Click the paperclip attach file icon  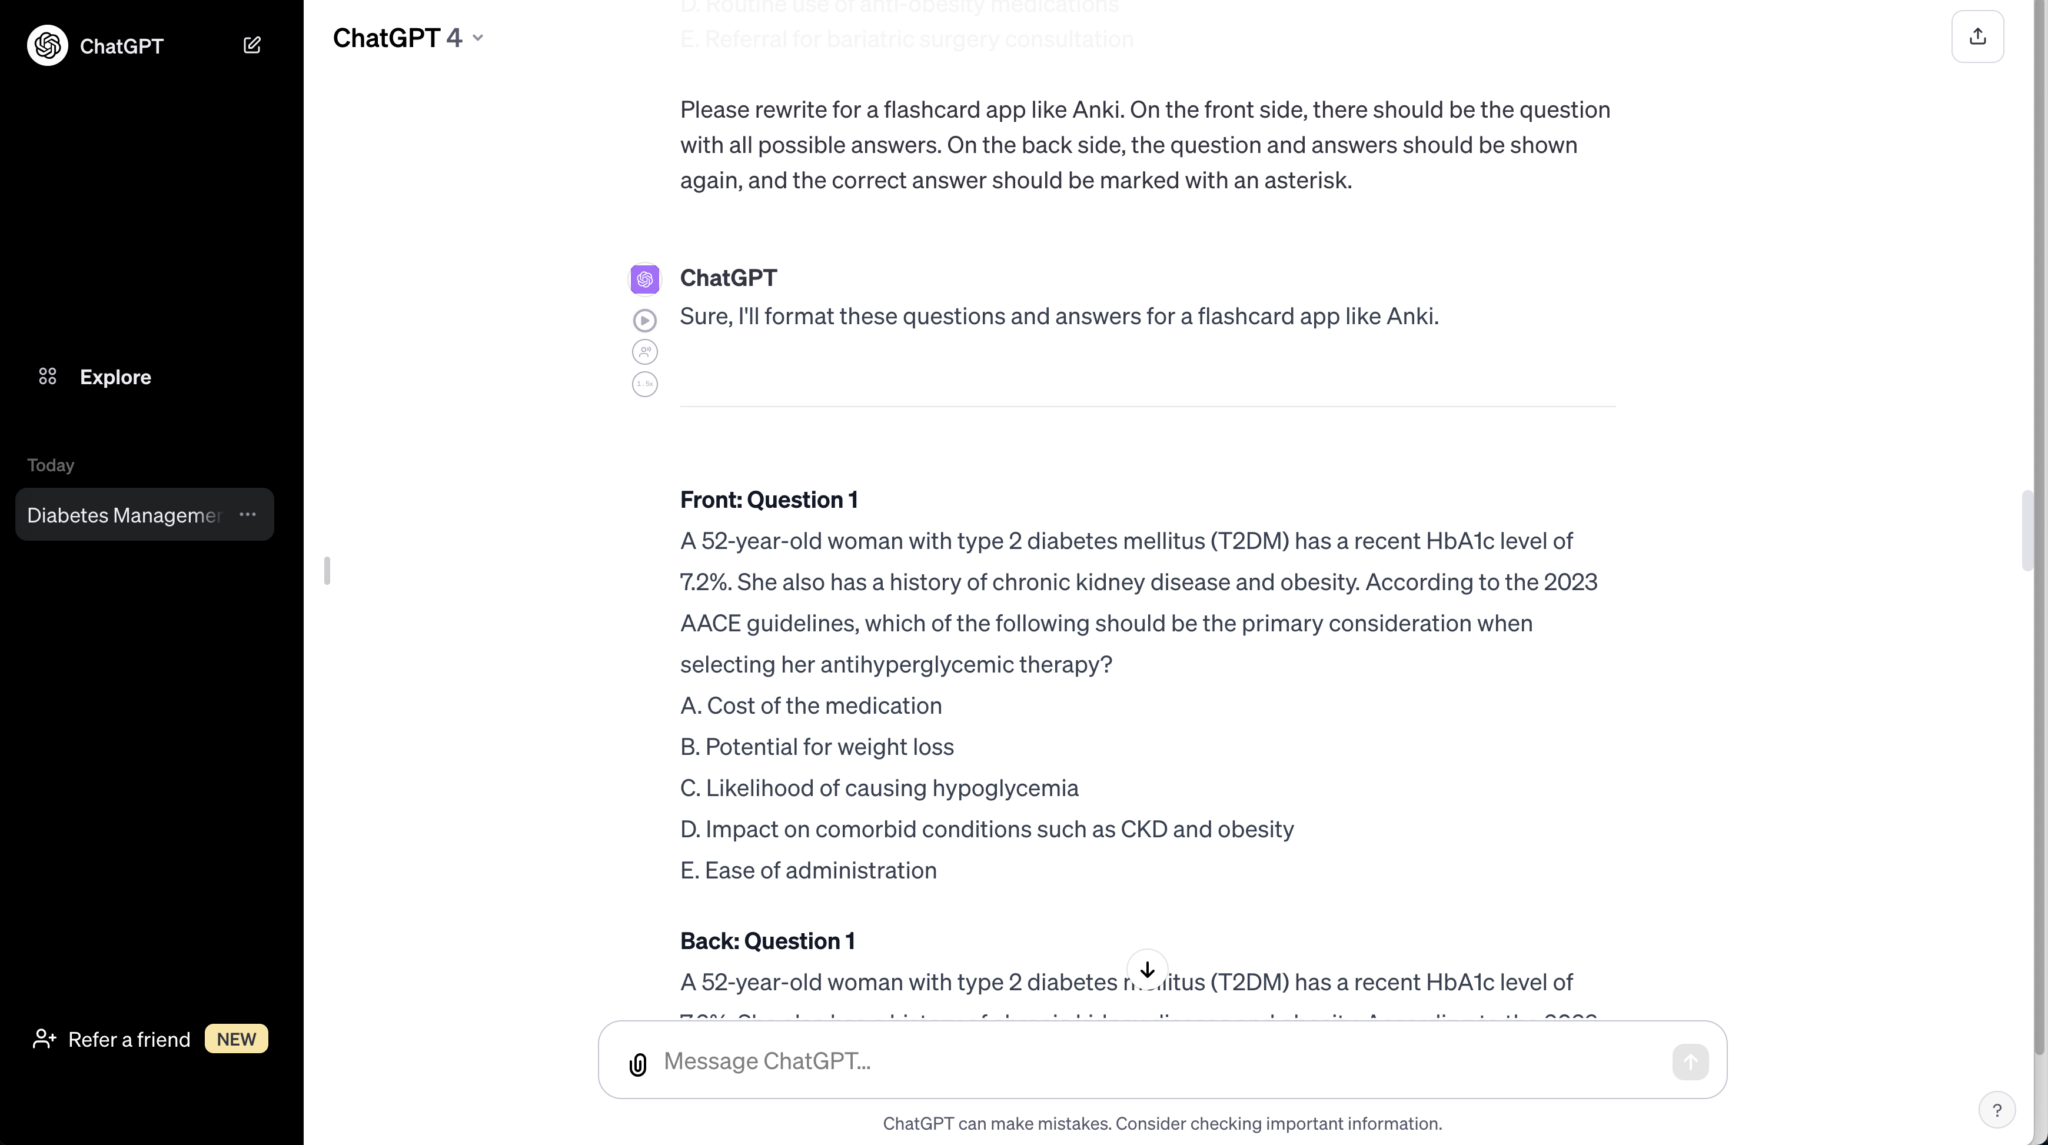pyautogui.click(x=638, y=1064)
